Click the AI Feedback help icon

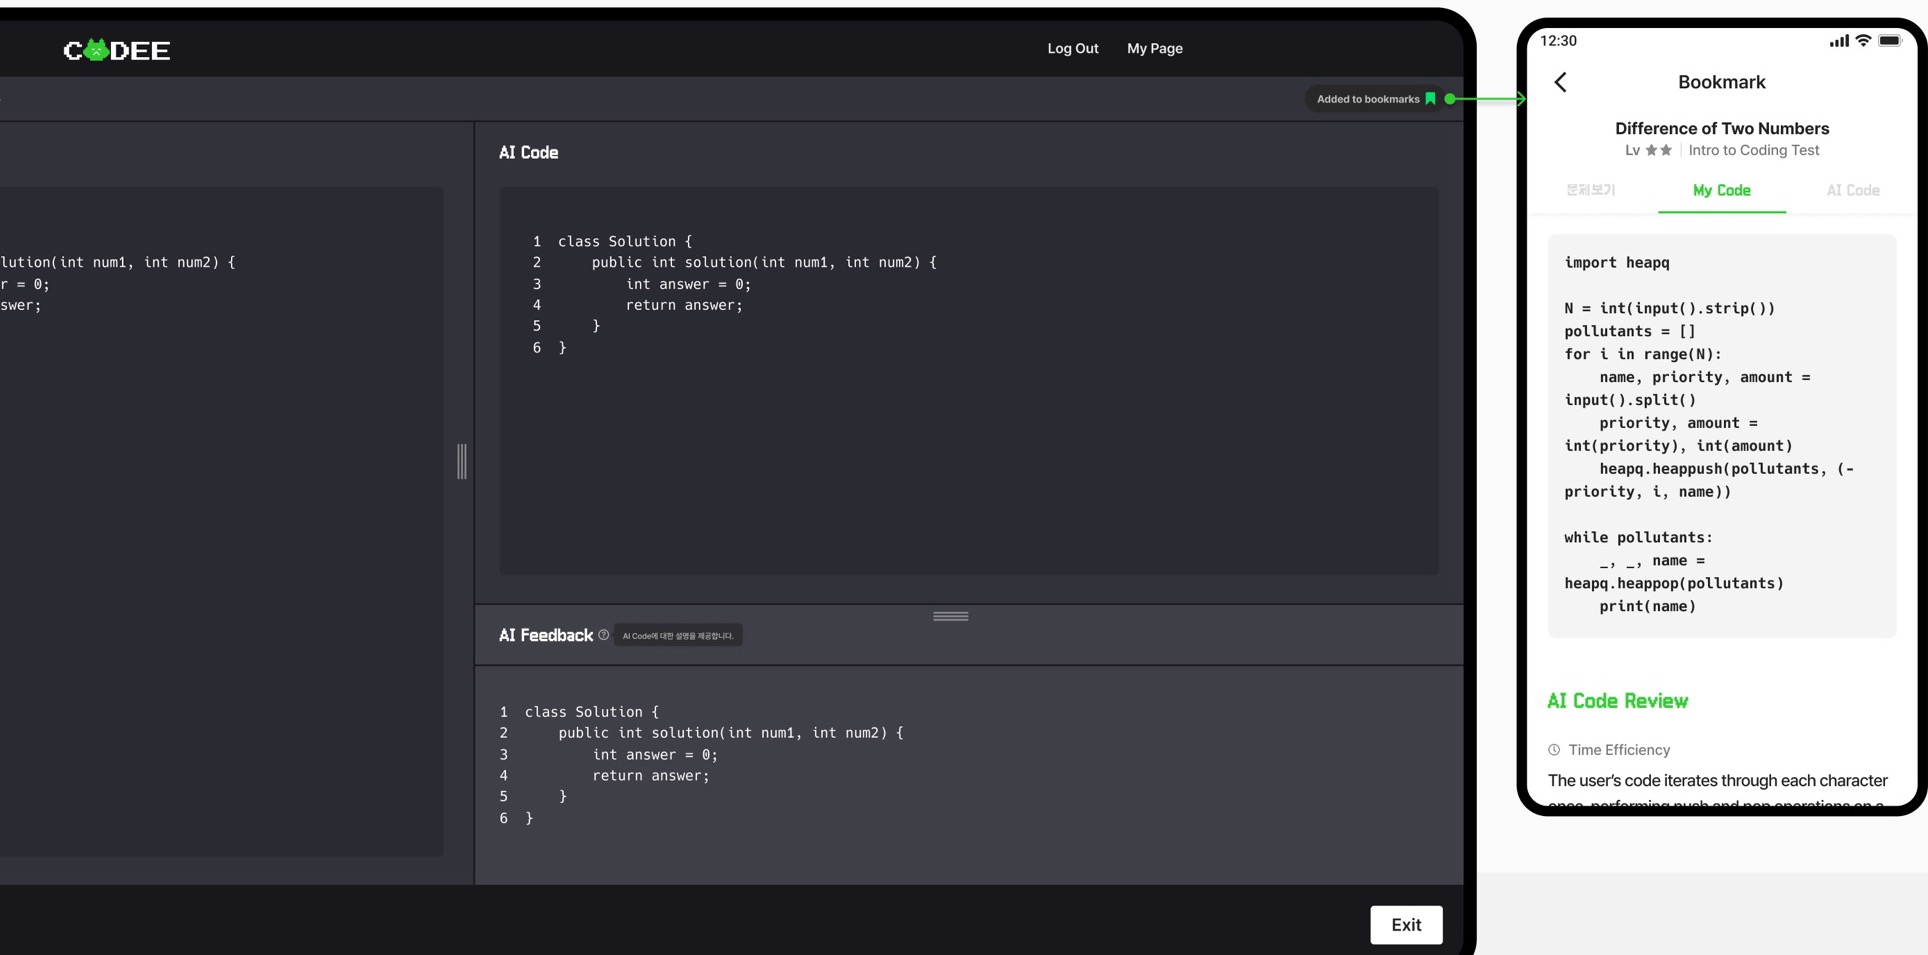603,635
